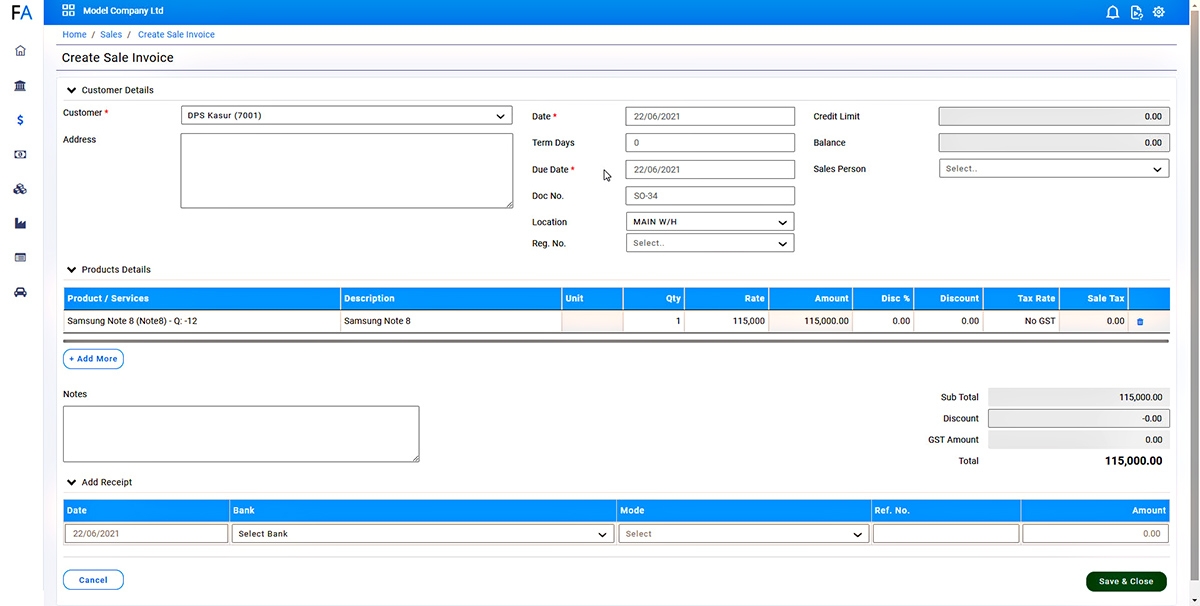The height and width of the screenshot is (606, 1200).
Task: Open the Select Bank dropdown
Action: 422,534
